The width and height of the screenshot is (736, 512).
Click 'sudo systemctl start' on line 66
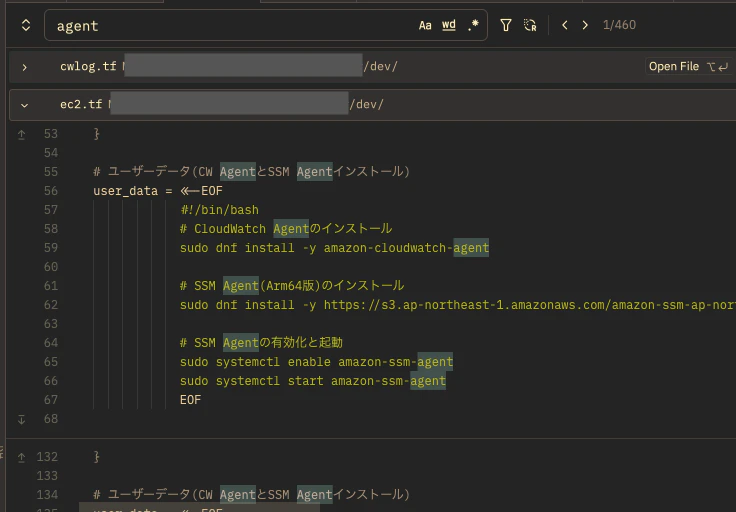tap(251, 381)
